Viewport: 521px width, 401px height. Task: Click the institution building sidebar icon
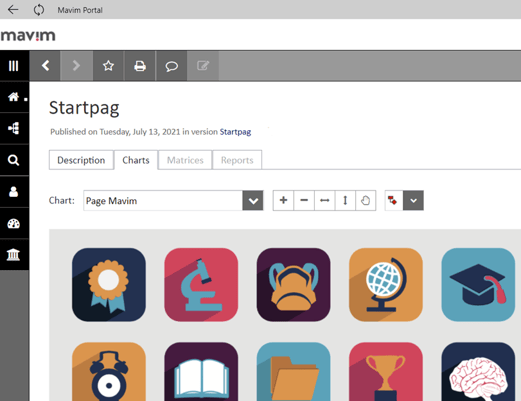click(x=14, y=255)
